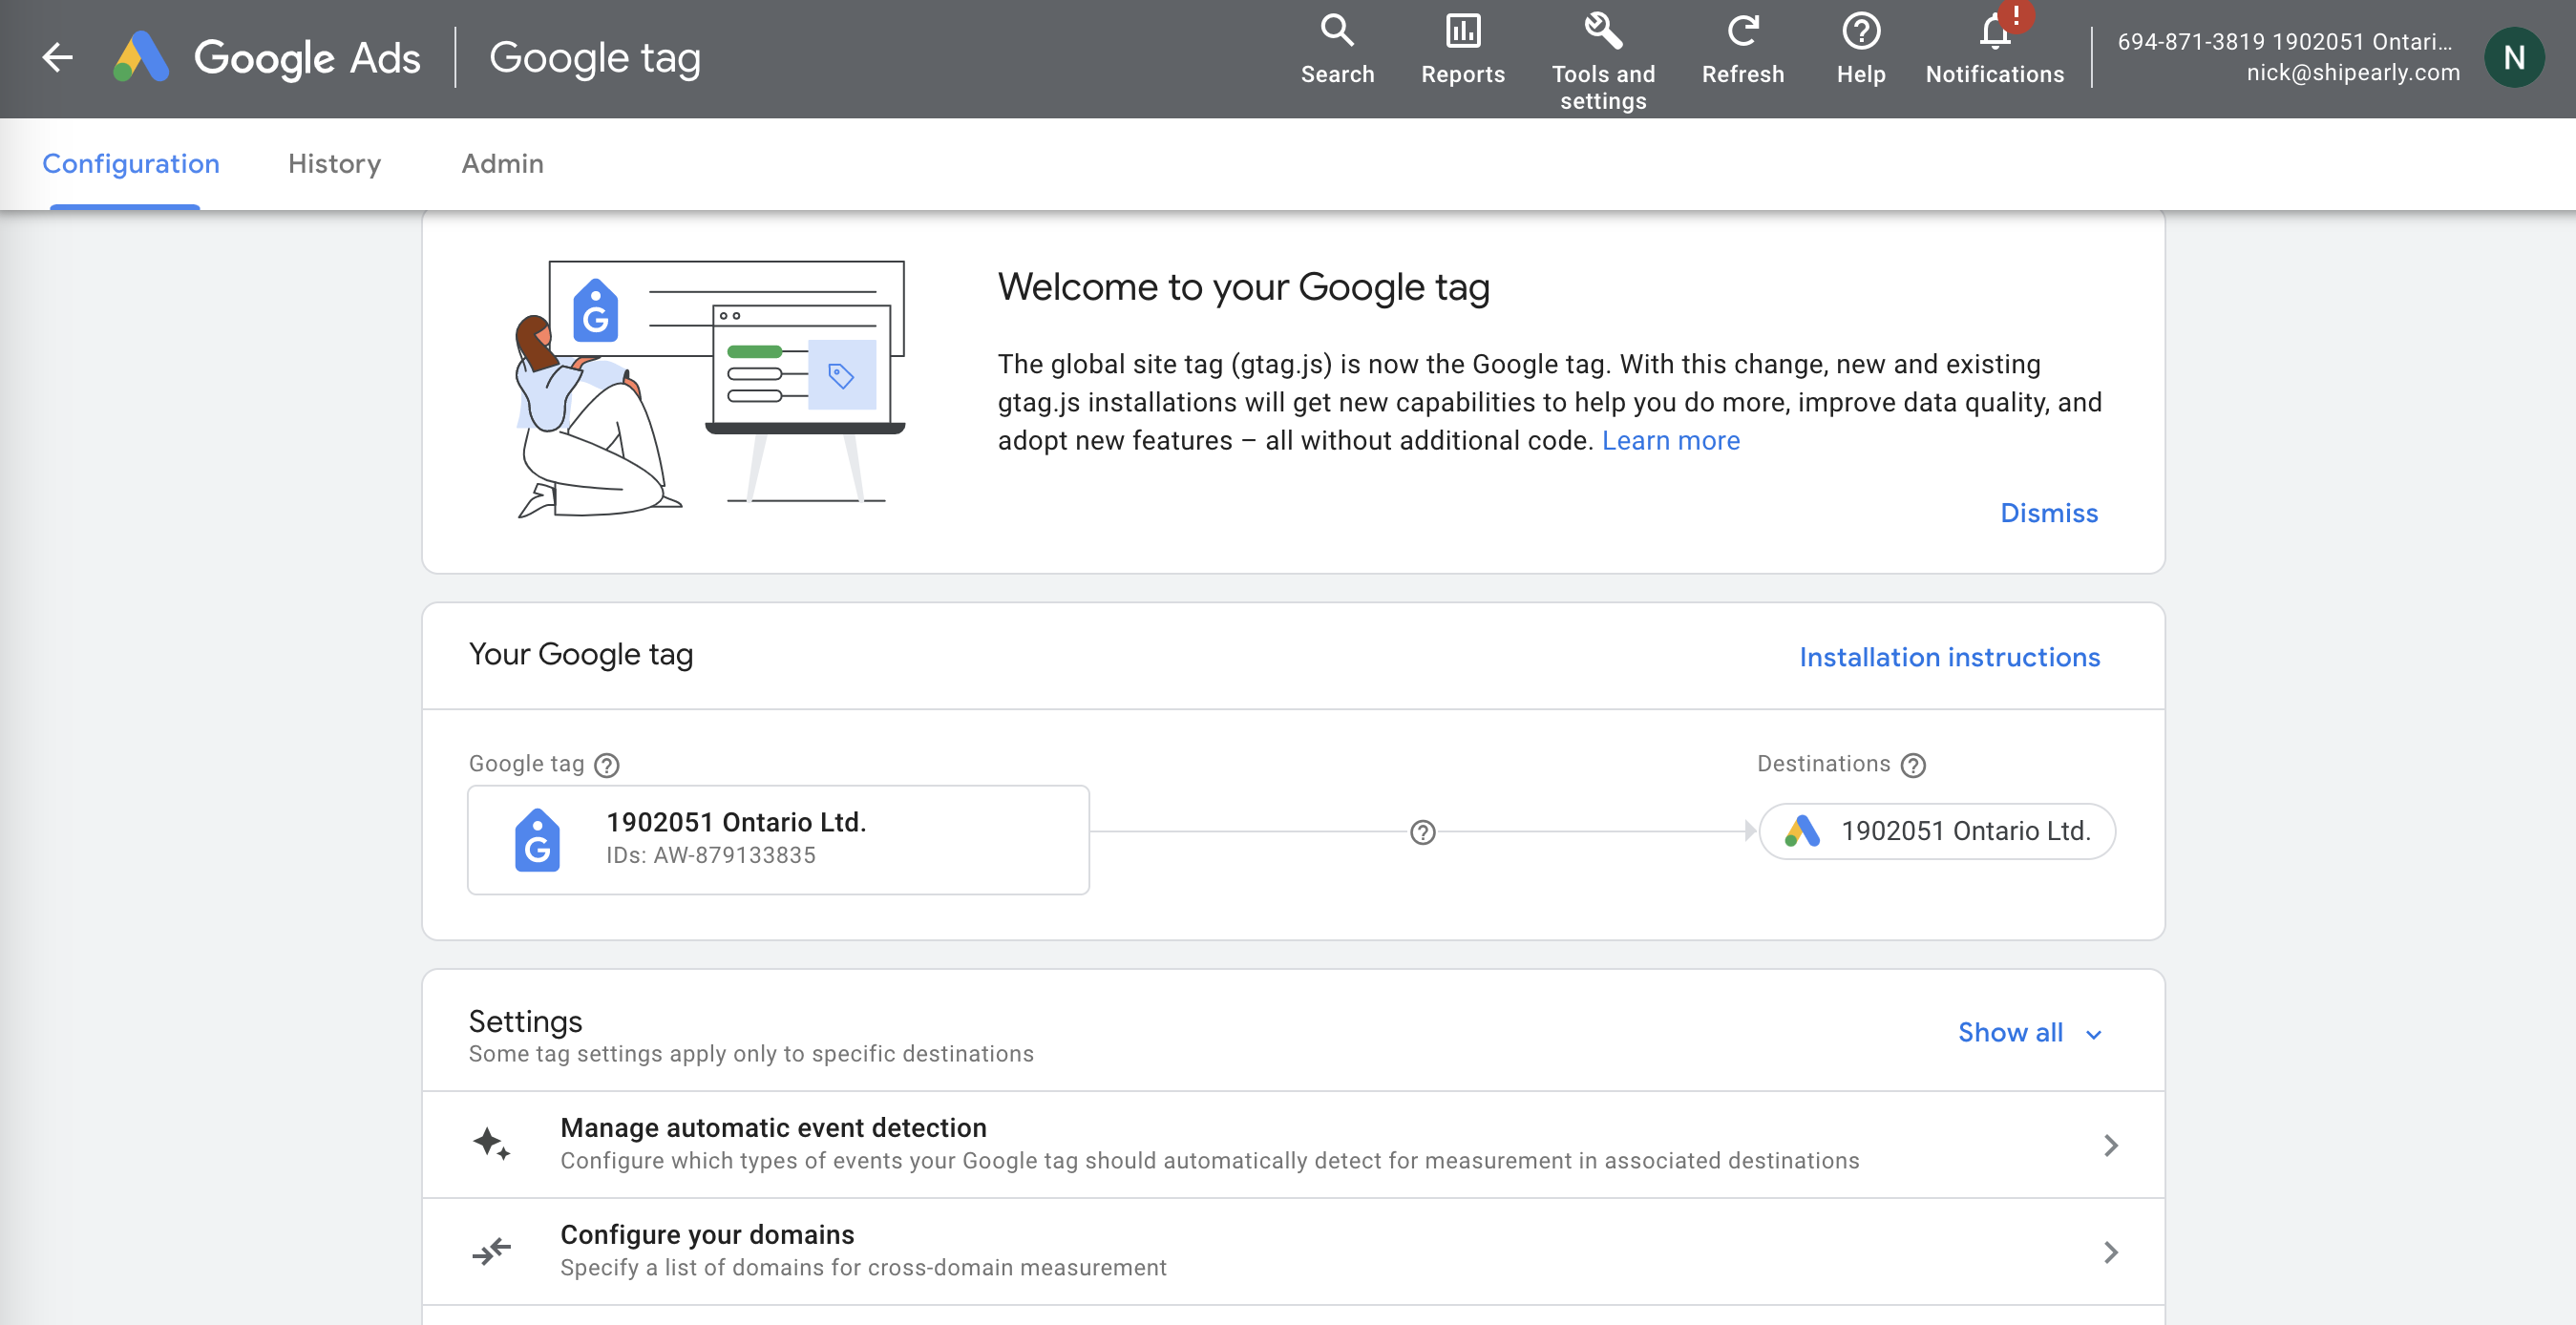Expand Show all settings
The image size is (2576, 1325).
[x=2030, y=1033]
